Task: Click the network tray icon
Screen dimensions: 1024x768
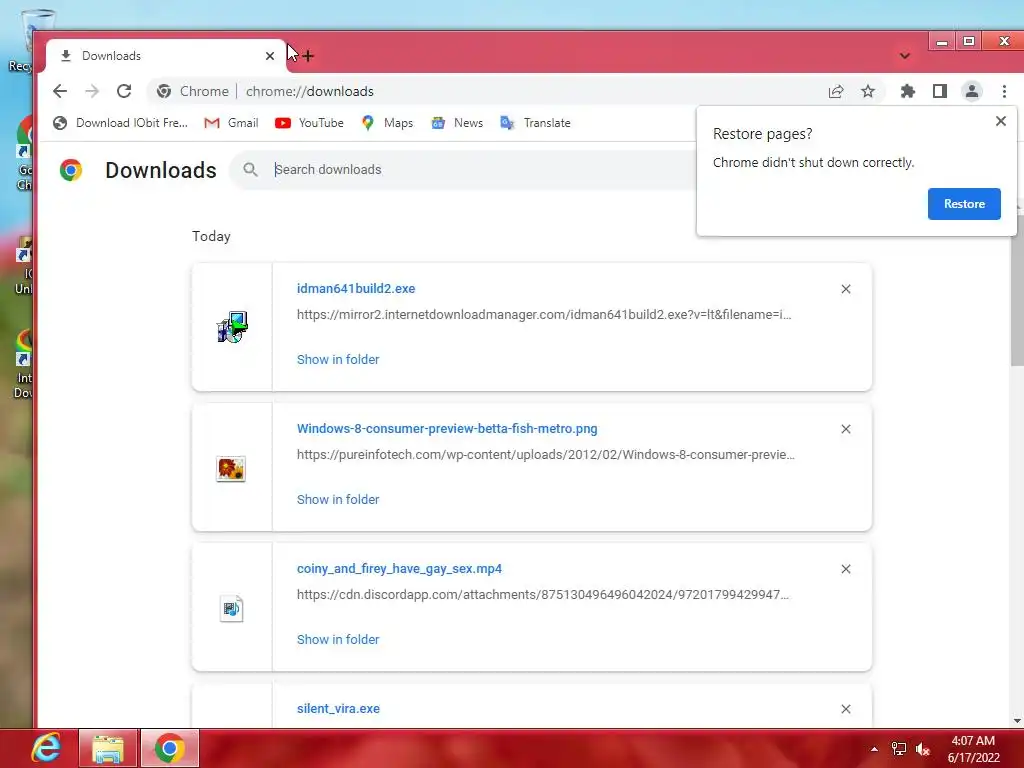Action: 899,749
